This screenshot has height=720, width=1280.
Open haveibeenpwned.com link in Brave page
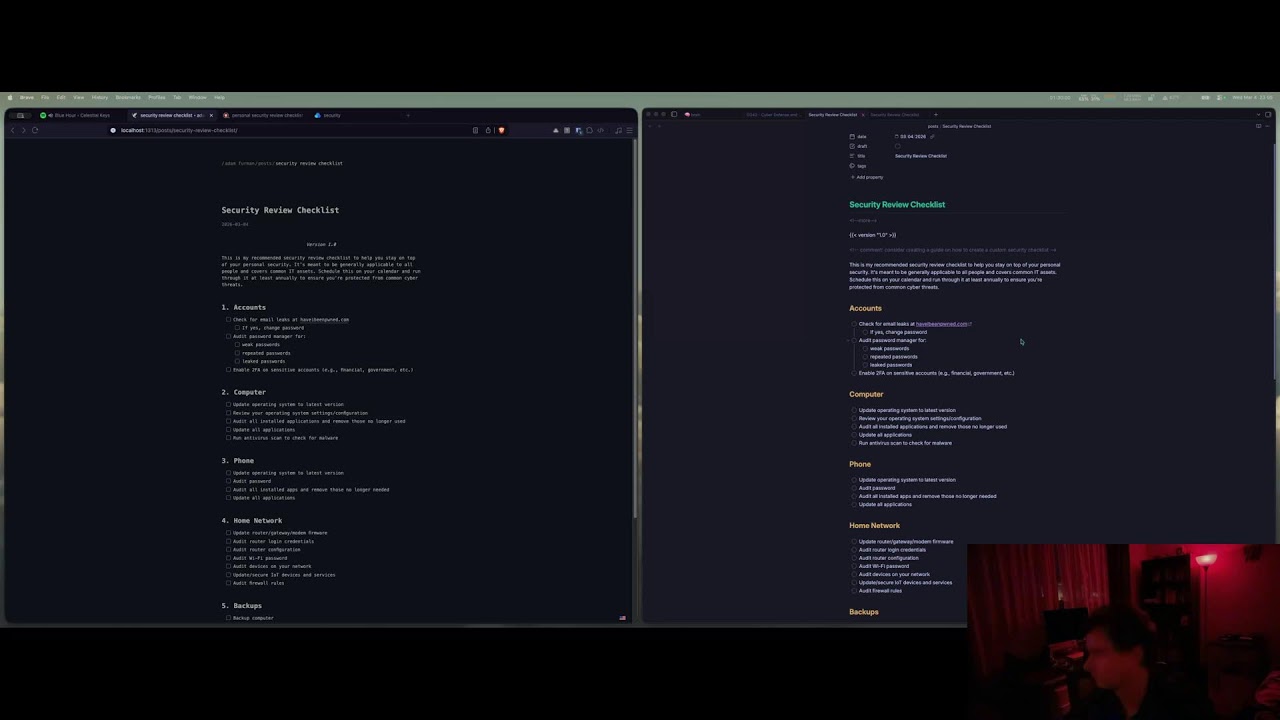pos(324,320)
